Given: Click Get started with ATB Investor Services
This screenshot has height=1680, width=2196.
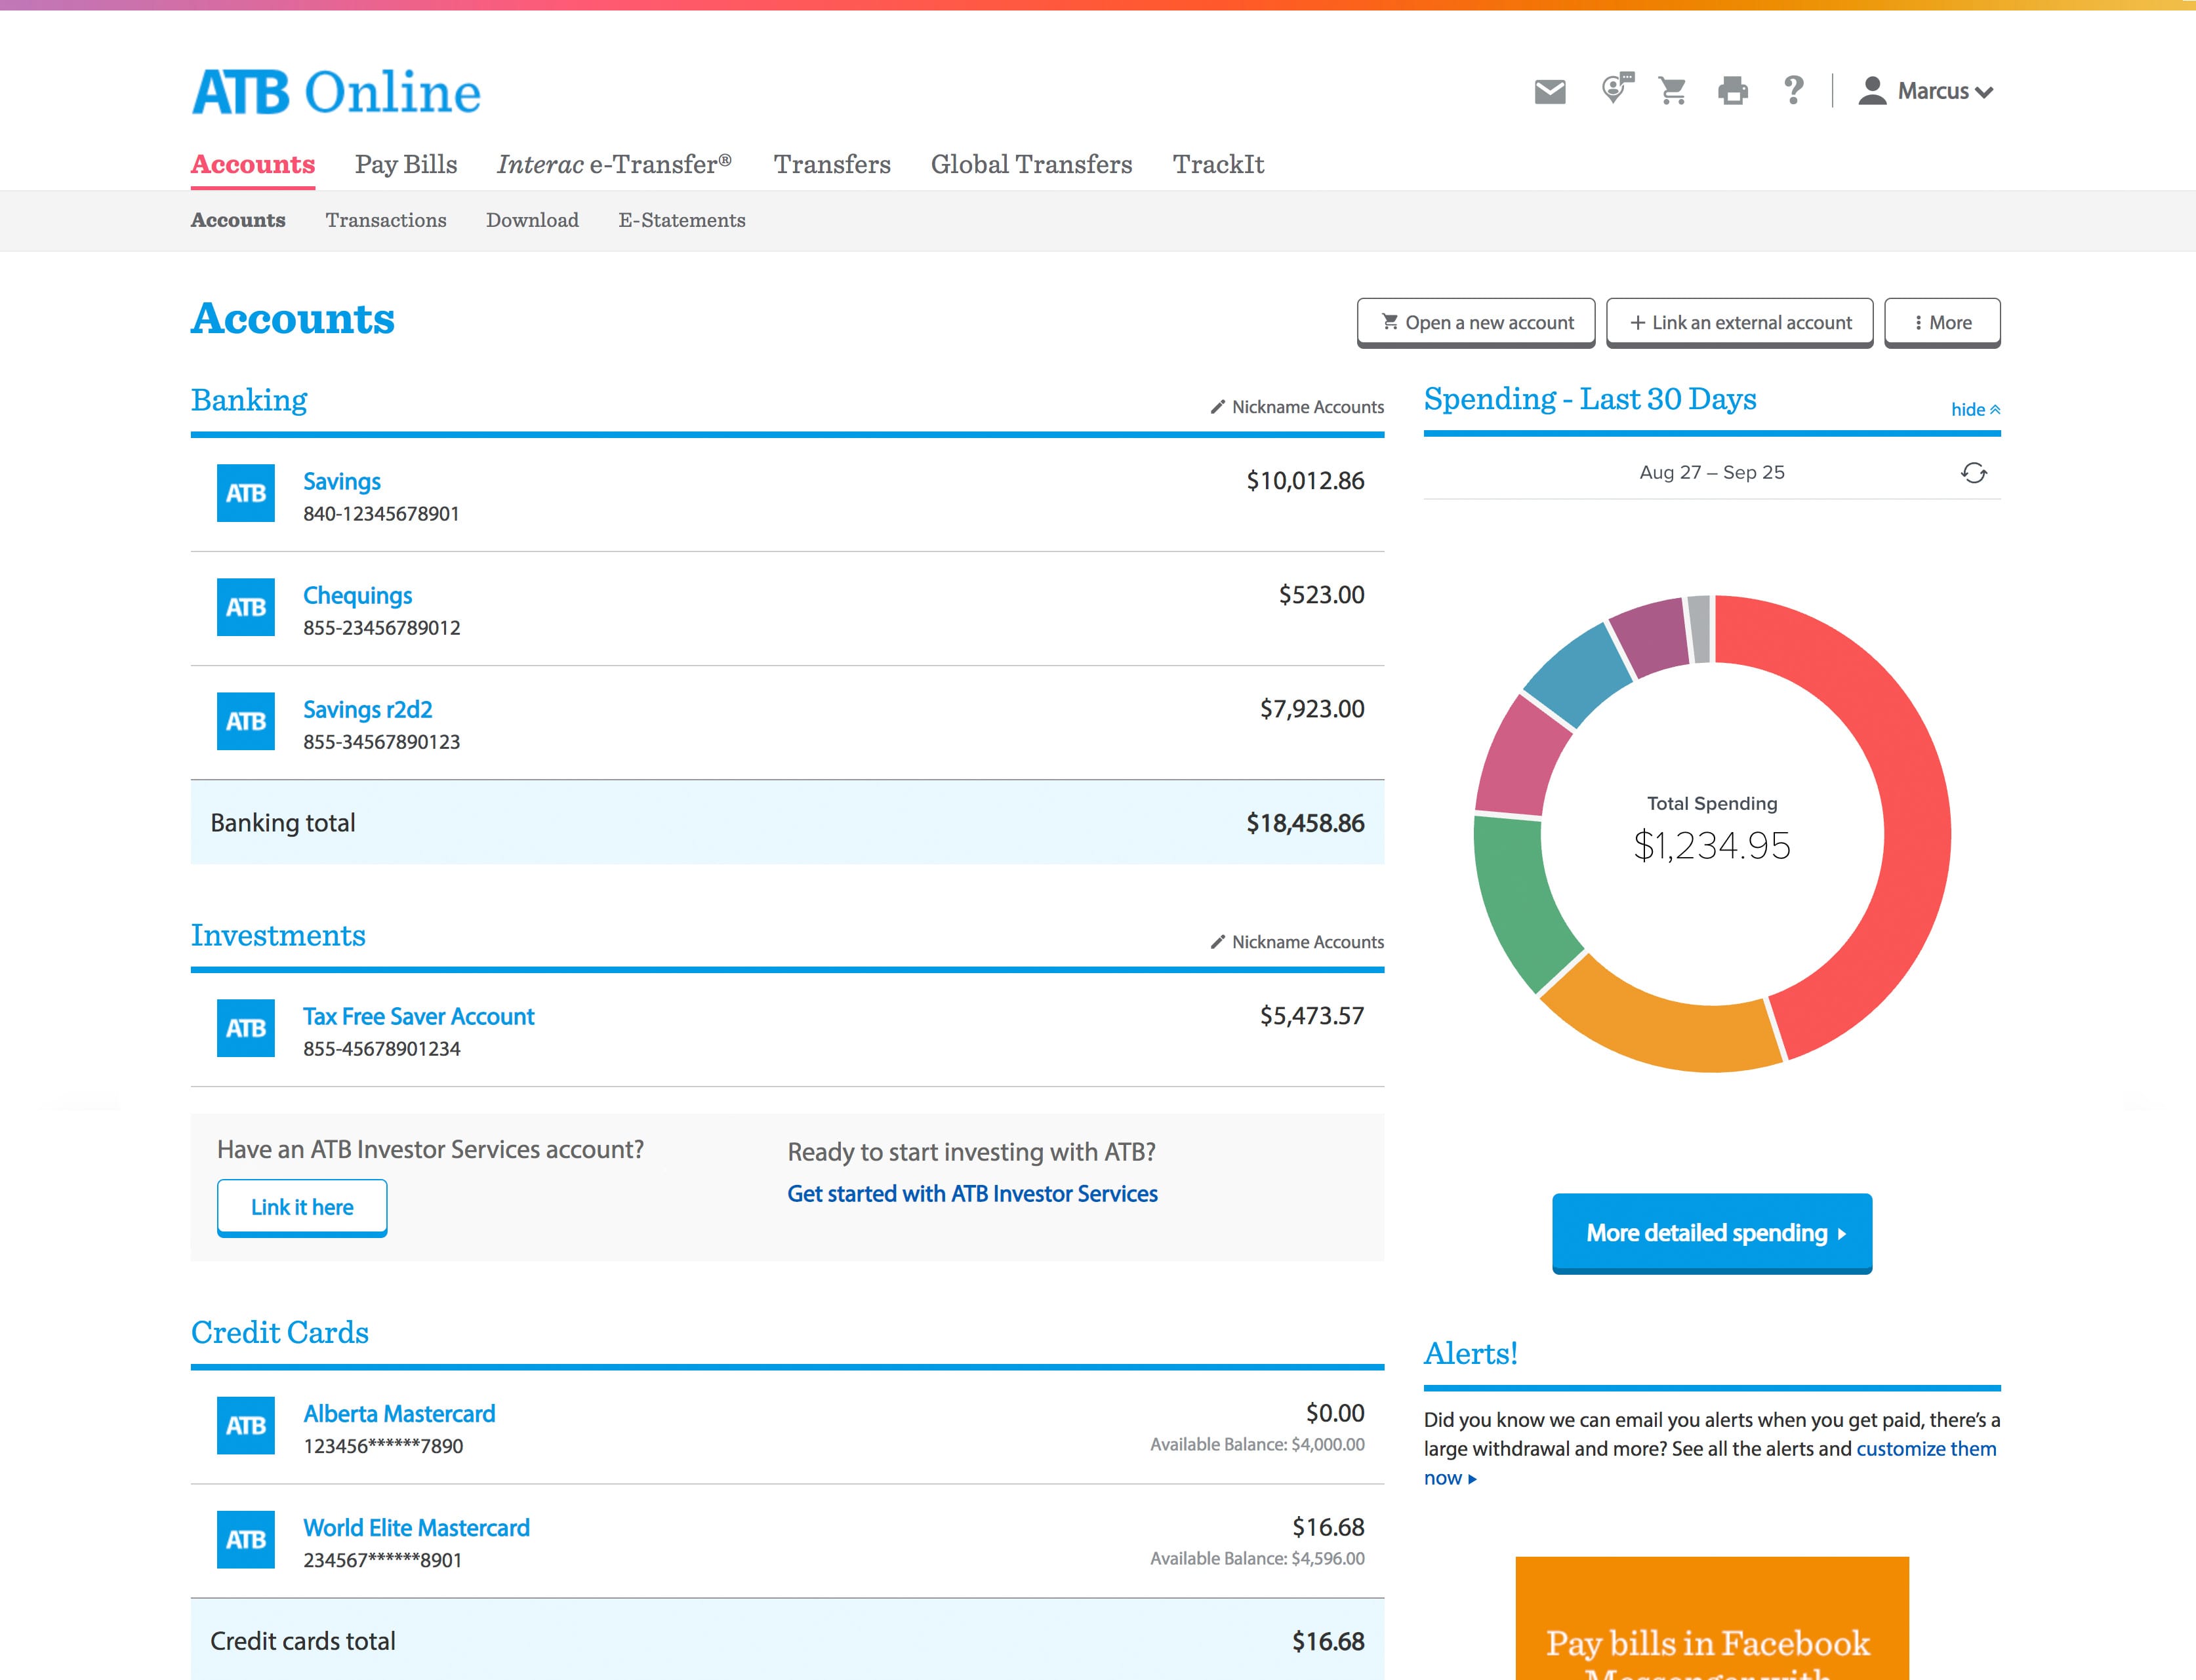Looking at the screenshot, I should click(972, 1193).
